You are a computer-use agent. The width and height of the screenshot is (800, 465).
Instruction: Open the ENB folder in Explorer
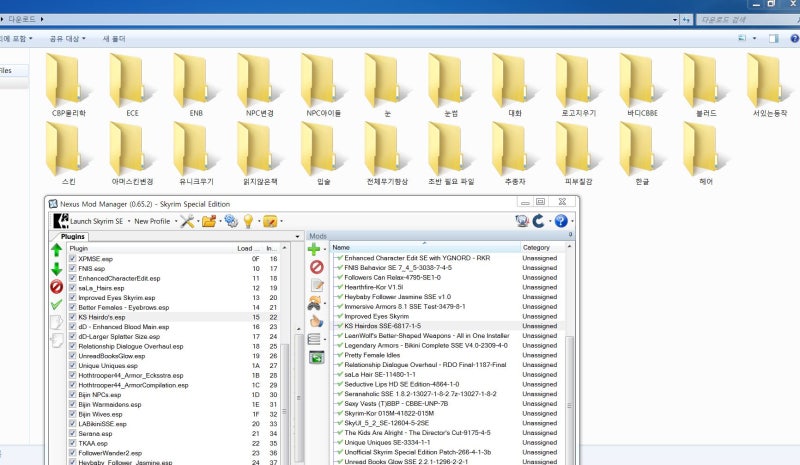(196, 86)
